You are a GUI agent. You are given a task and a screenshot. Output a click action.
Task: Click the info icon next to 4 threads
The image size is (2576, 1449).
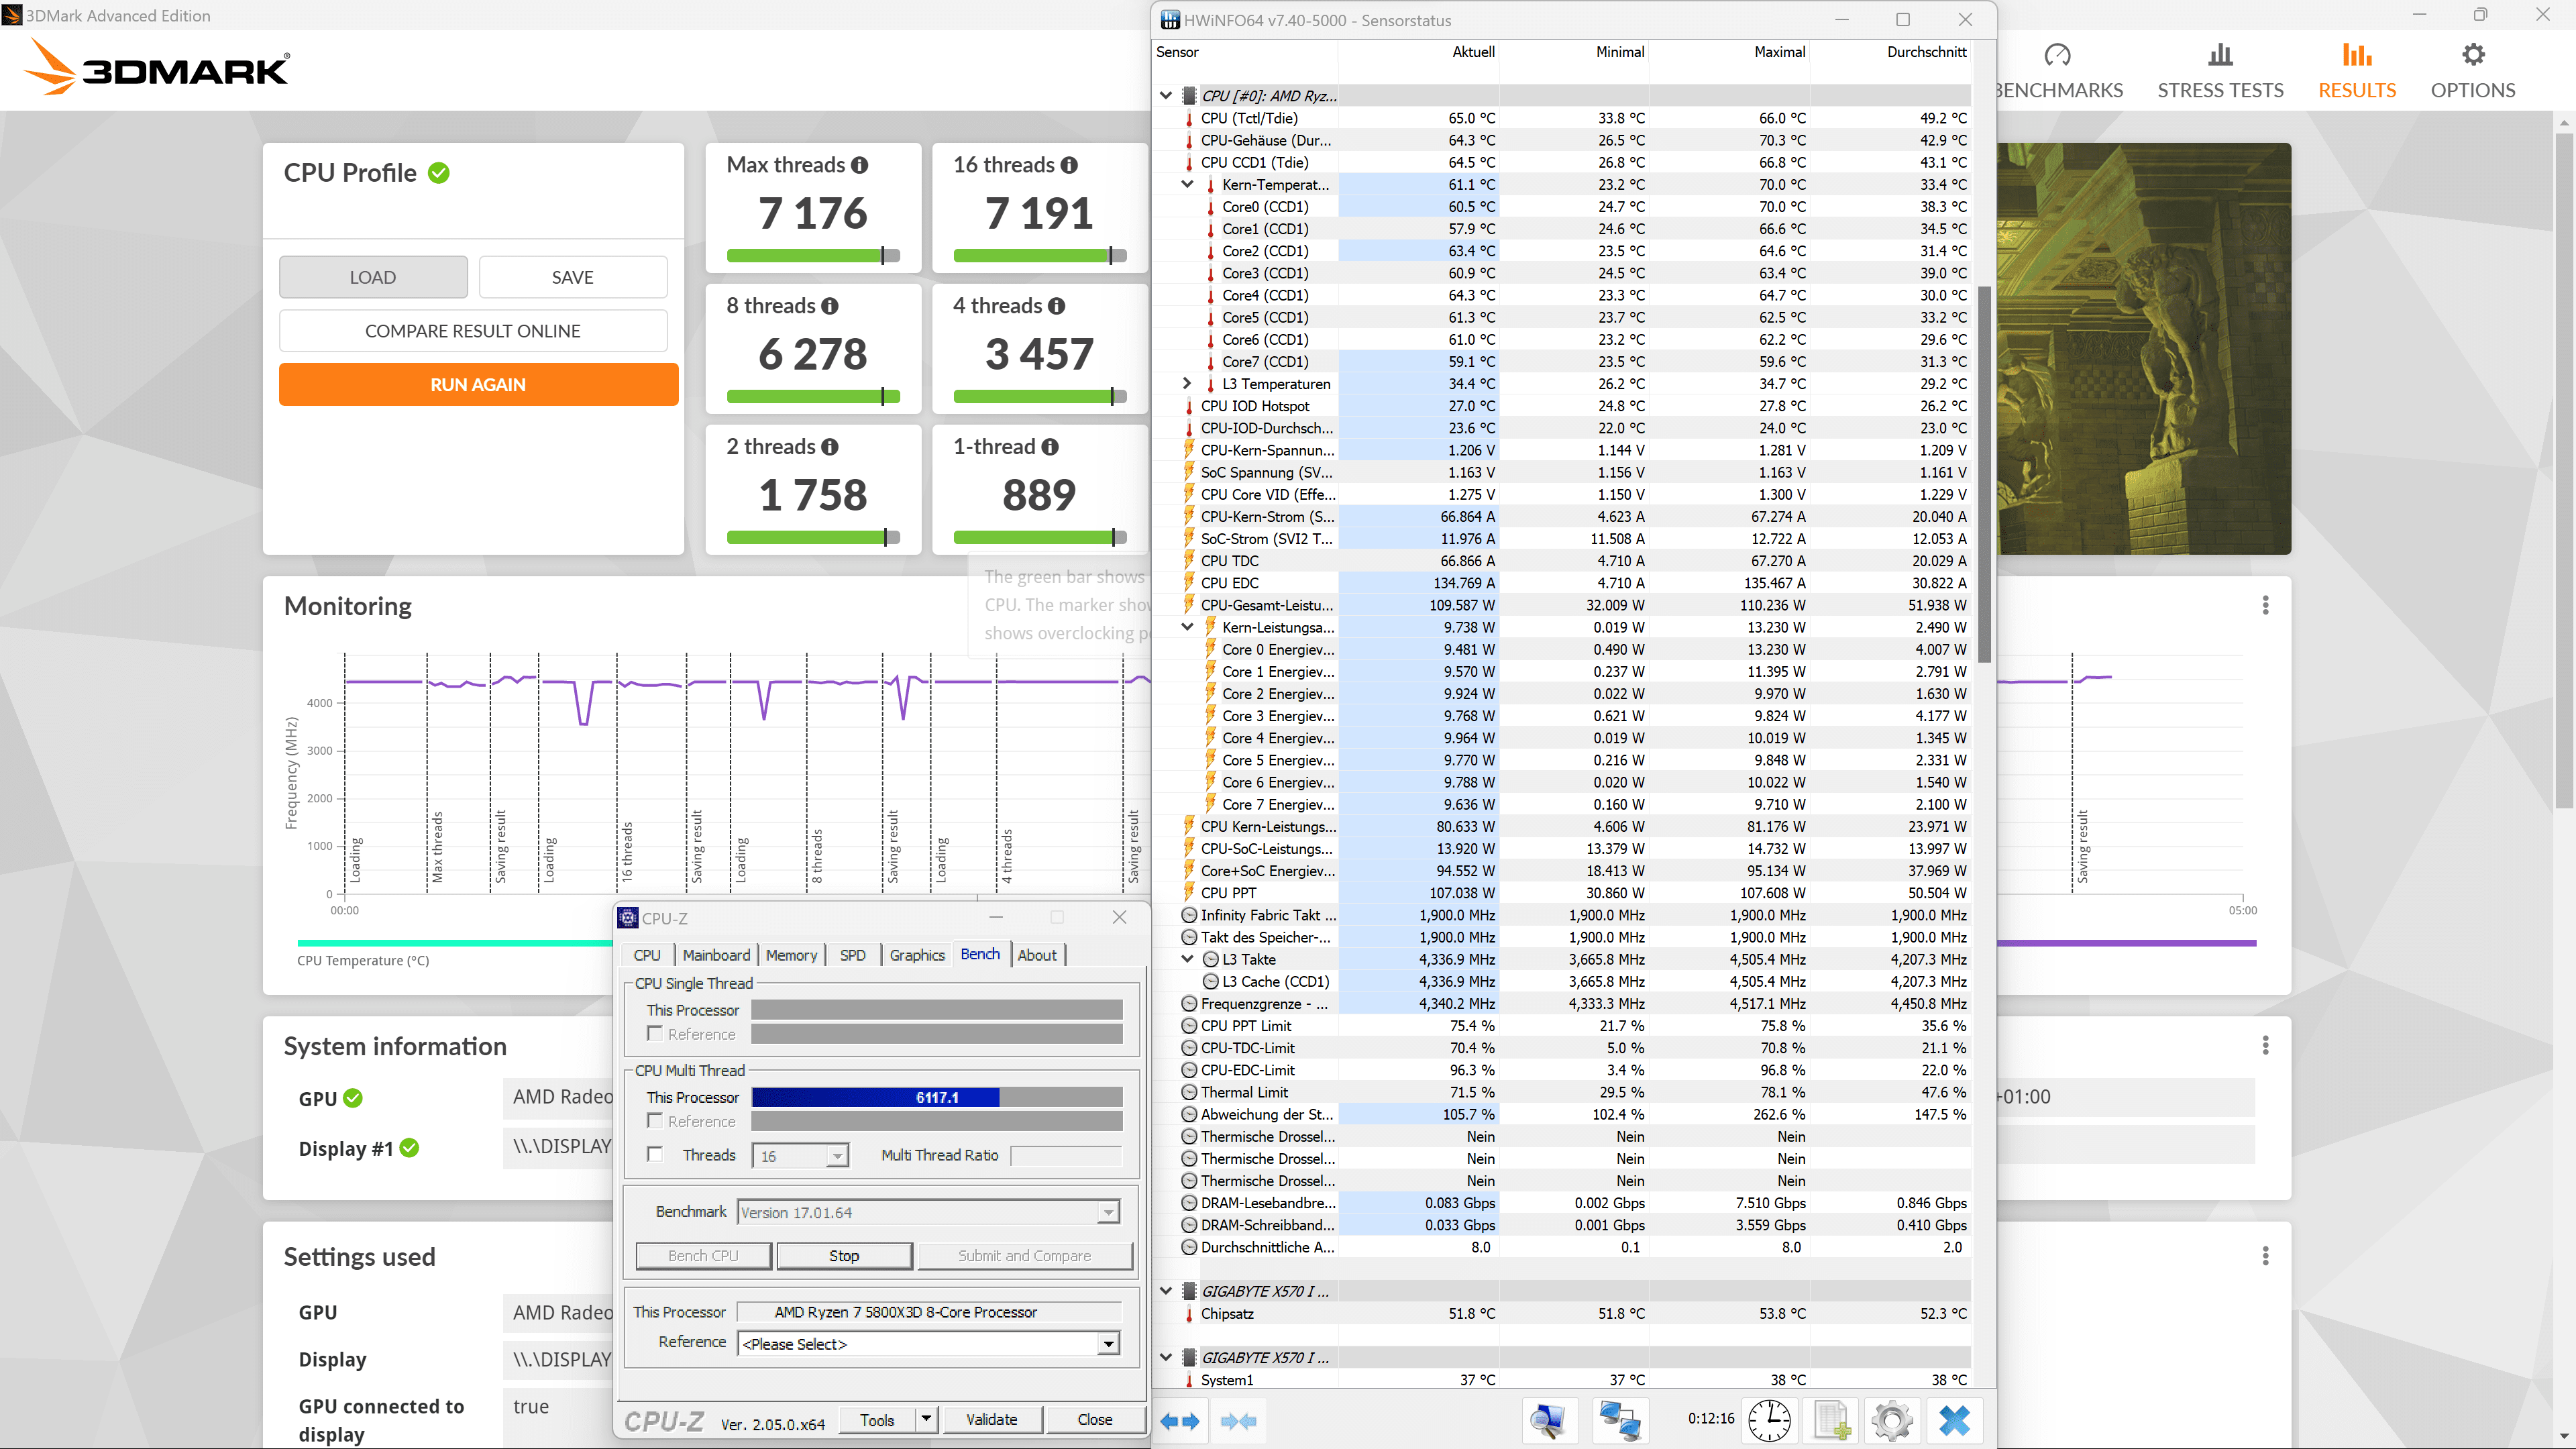point(1057,306)
